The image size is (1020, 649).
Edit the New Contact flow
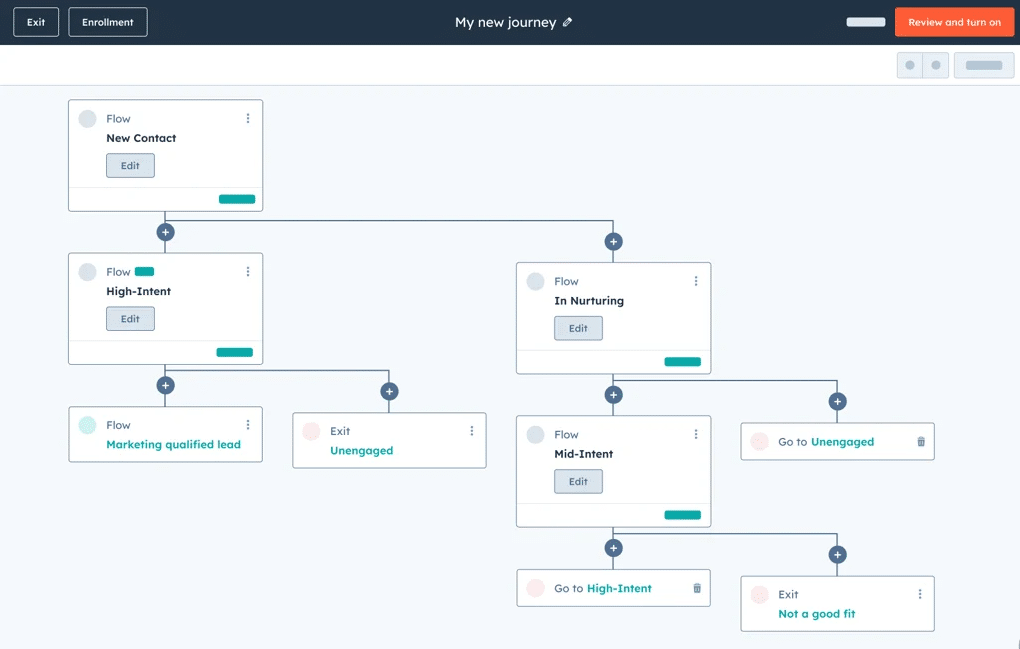(130, 165)
